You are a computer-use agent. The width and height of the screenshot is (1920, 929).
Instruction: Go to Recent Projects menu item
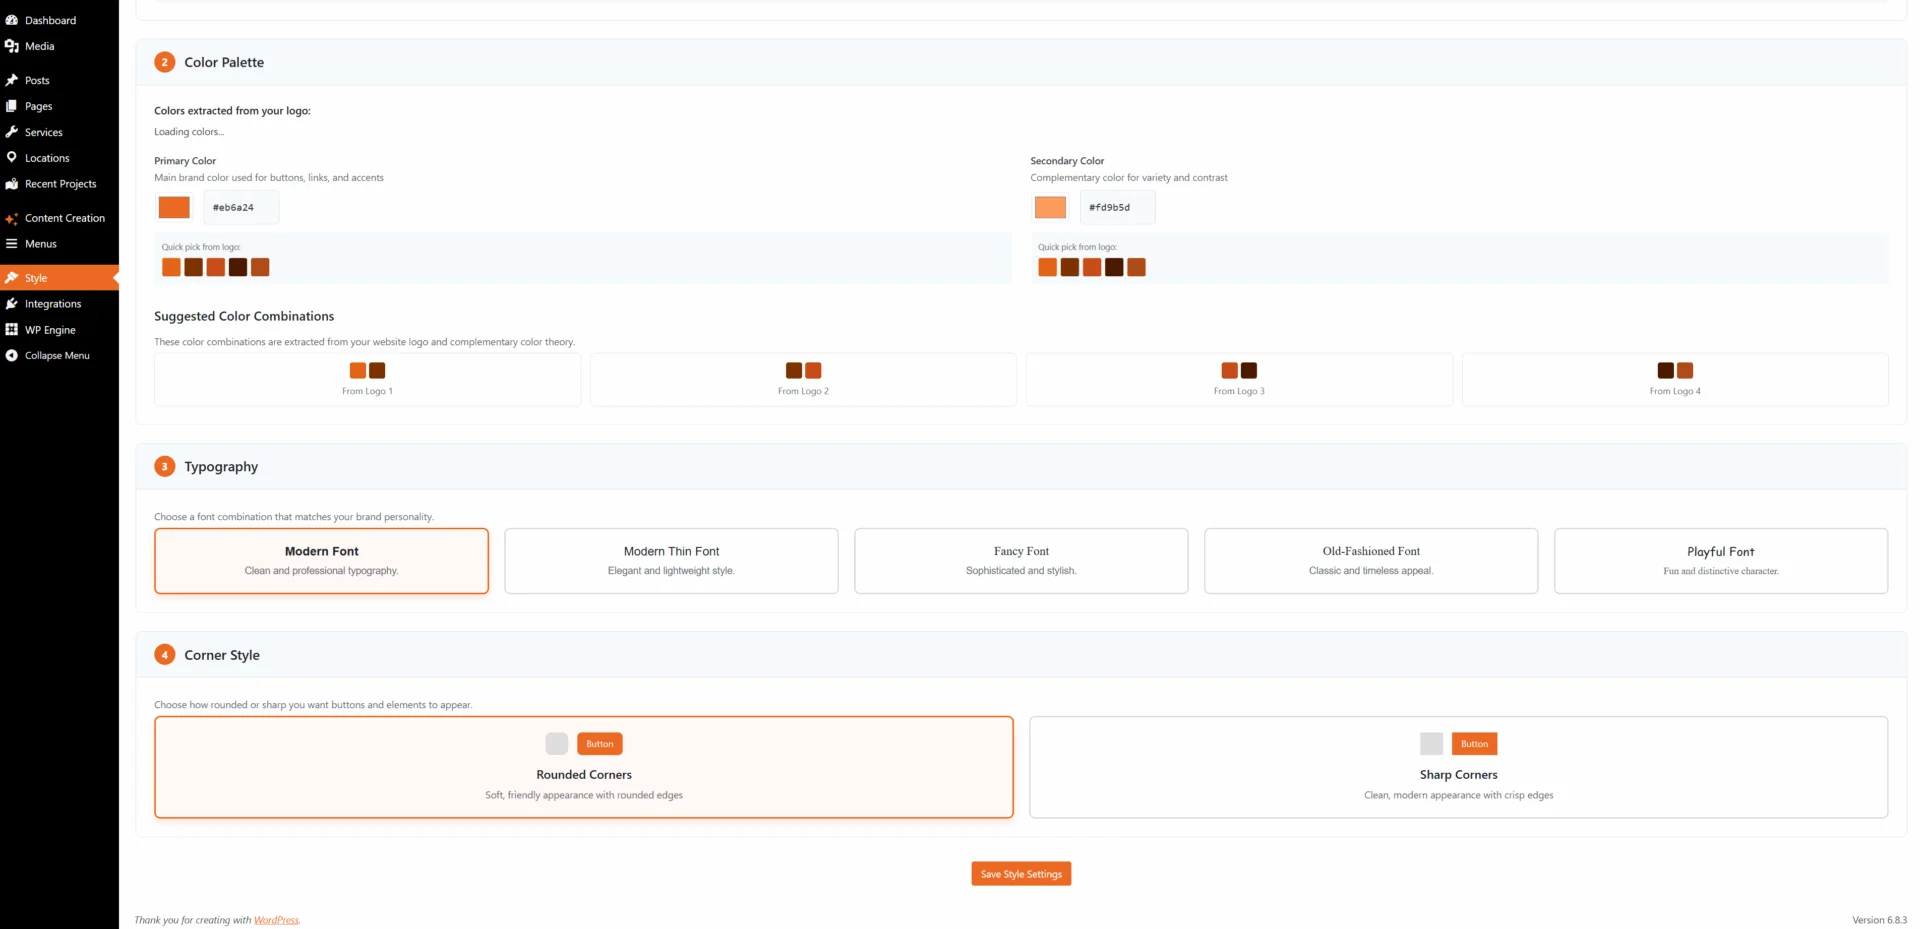[x=60, y=184]
